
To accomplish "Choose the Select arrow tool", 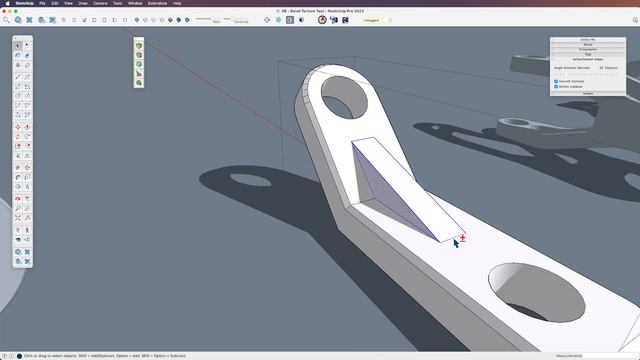I will (18, 45).
